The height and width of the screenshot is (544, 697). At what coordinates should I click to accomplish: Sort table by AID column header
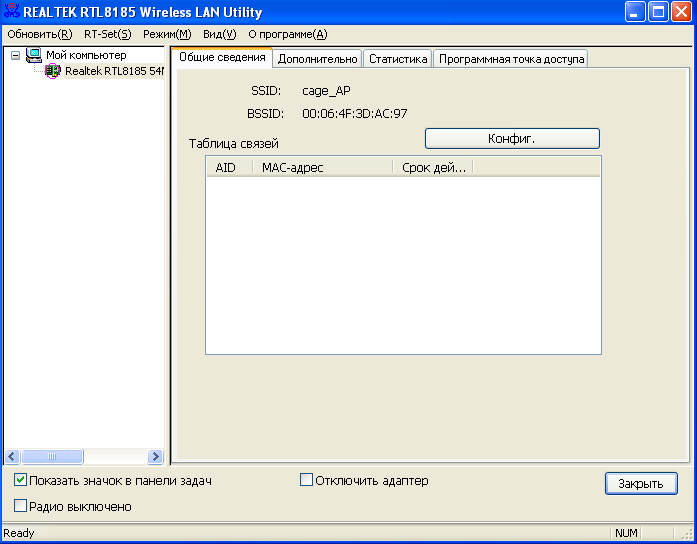click(x=229, y=168)
